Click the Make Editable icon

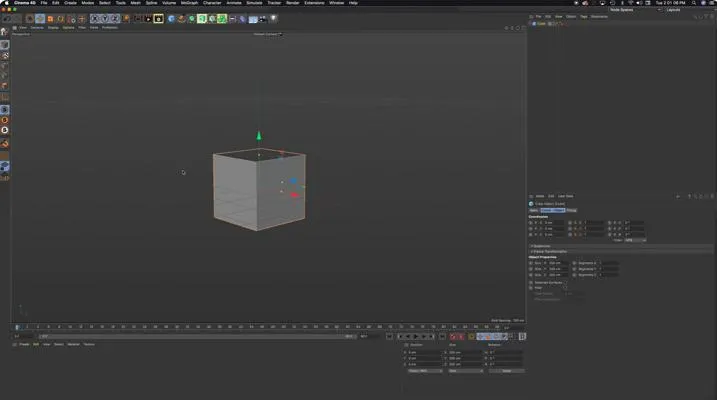click(5, 32)
